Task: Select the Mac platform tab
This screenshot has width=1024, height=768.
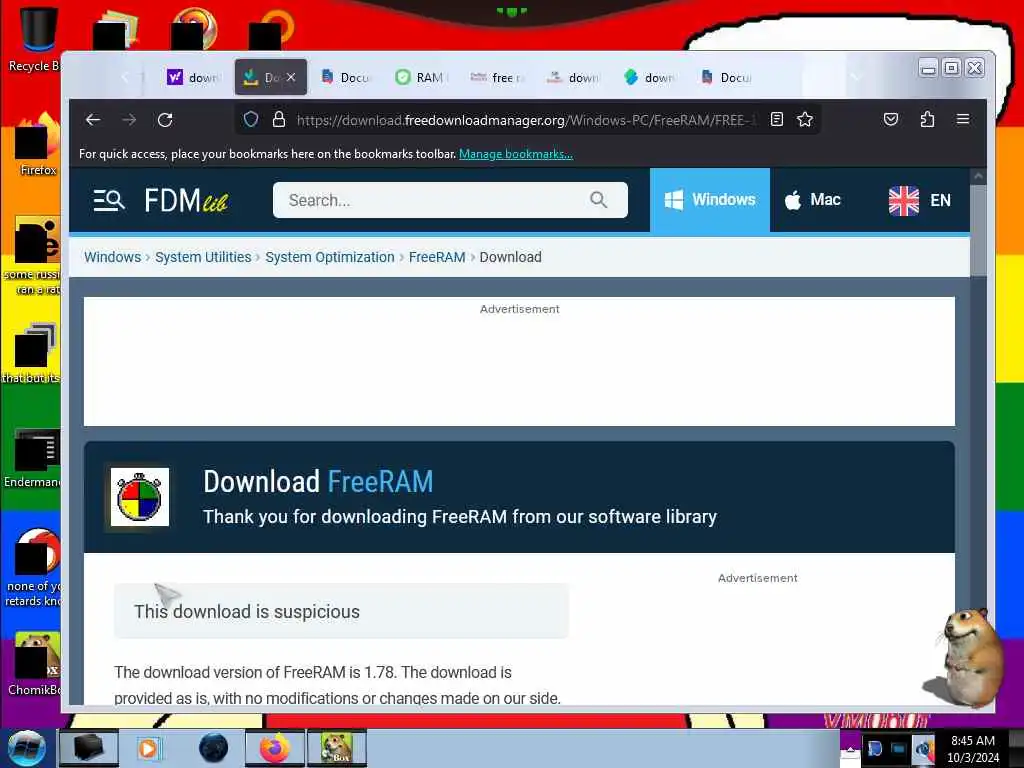Action: [812, 200]
